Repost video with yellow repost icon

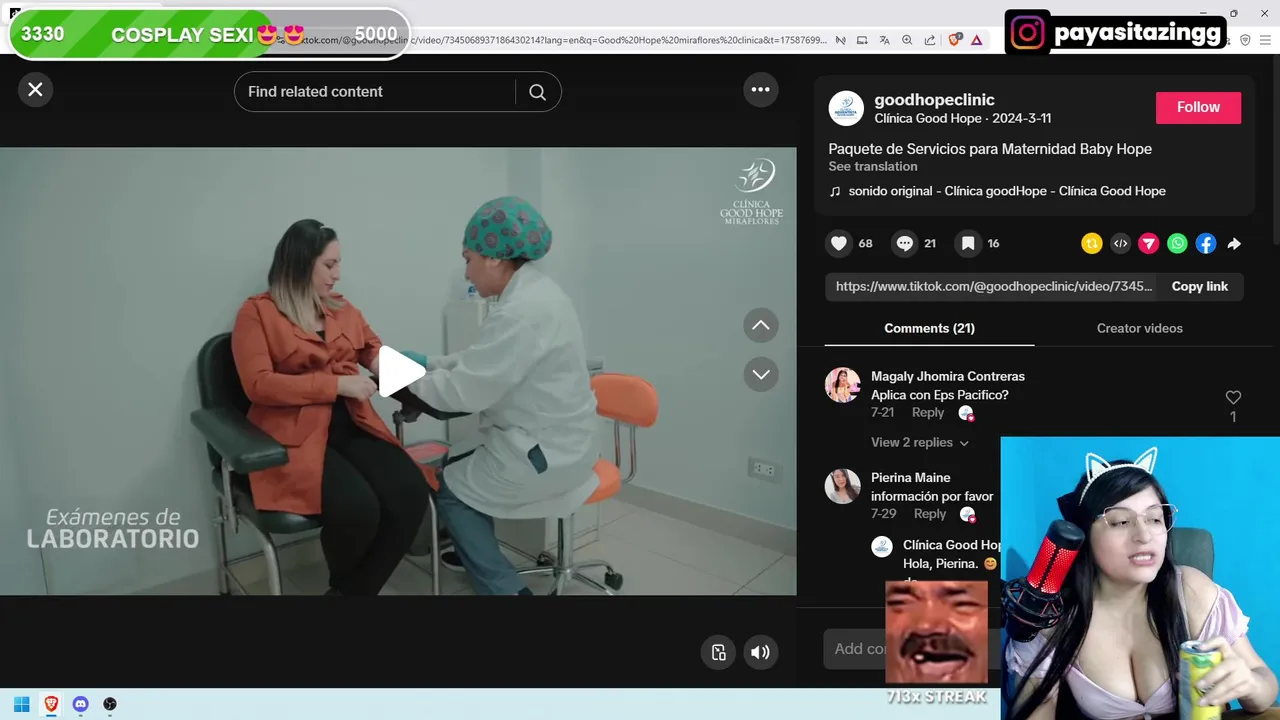click(x=1092, y=243)
